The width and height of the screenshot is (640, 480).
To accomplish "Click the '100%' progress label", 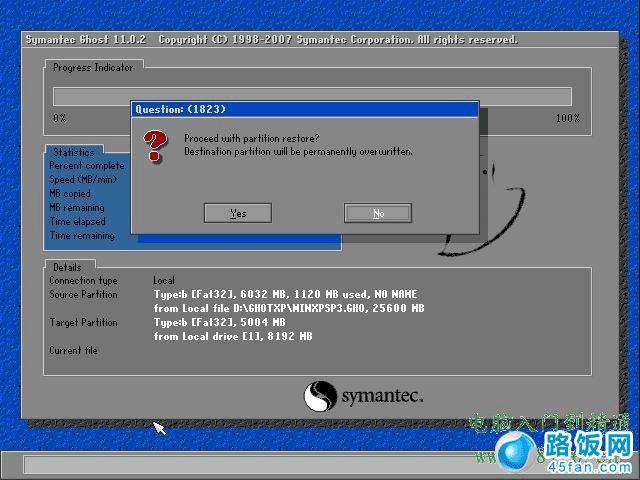I will coord(568,118).
